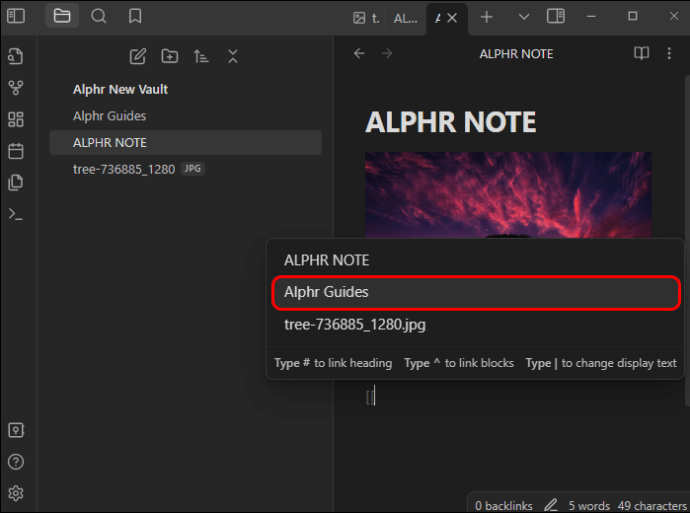Create a new folder icon
Screen dimensions: 690x513
[170, 56]
